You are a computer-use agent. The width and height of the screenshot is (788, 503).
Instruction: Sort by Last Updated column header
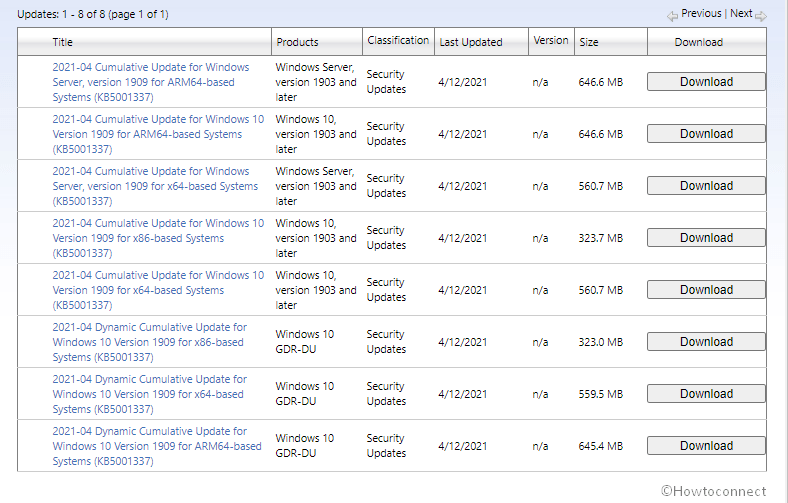[x=470, y=42]
